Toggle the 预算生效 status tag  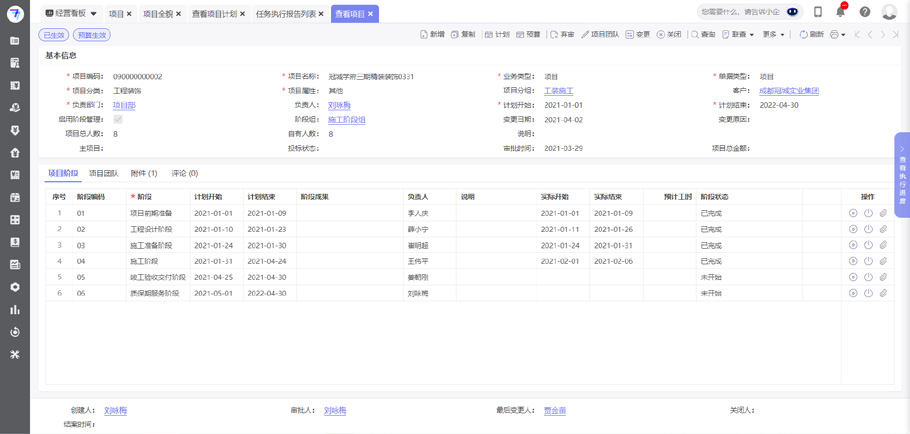[x=92, y=35]
